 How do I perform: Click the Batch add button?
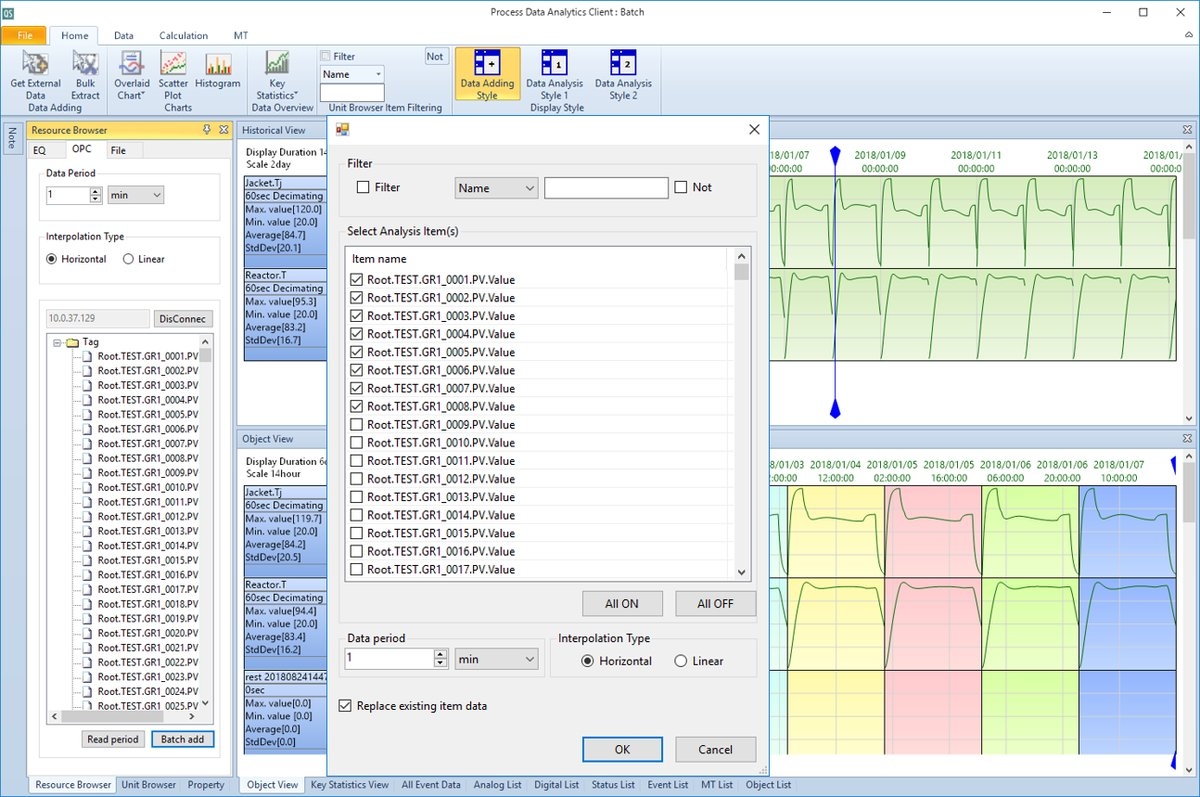(x=182, y=740)
